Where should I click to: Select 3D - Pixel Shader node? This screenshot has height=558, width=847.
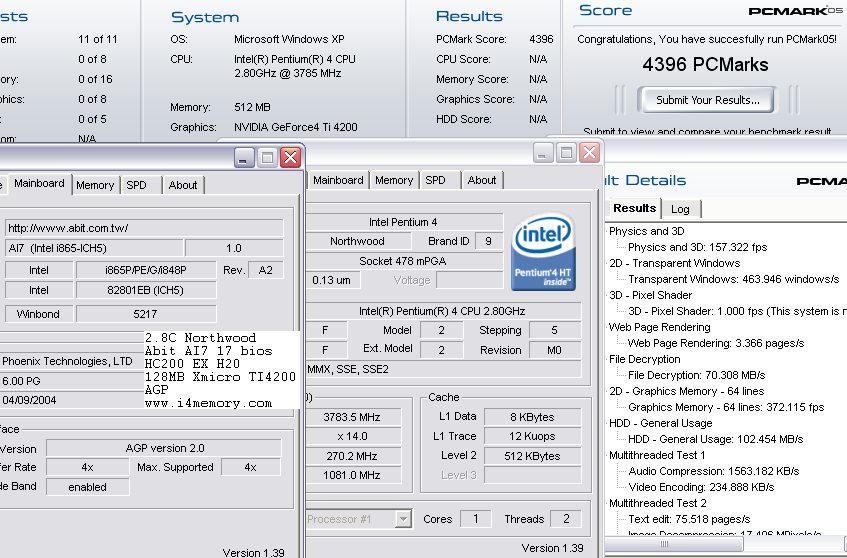click(x=650, y=295)
